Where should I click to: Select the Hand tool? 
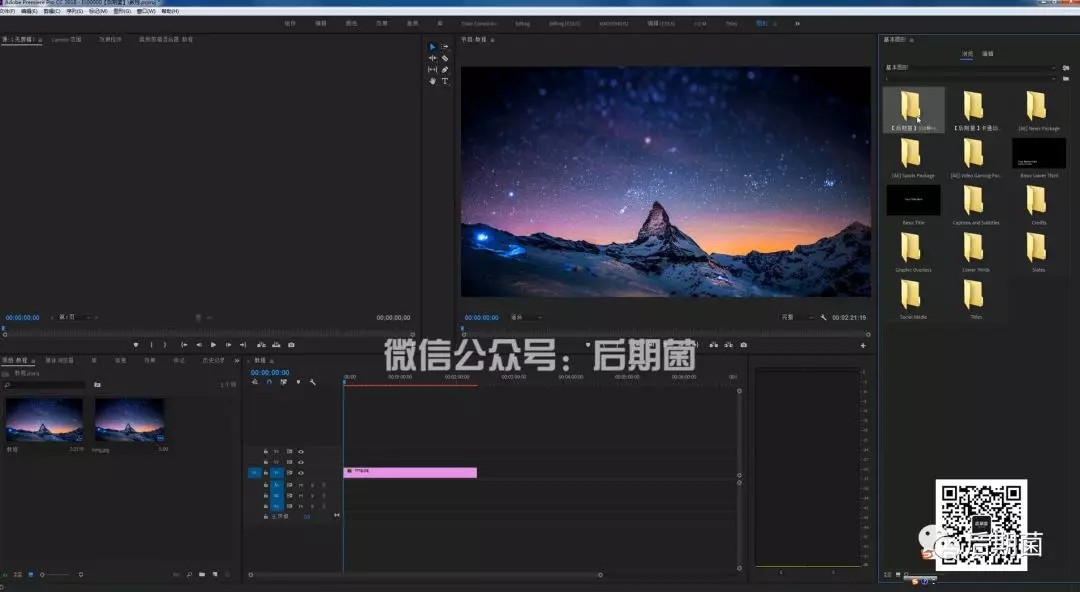click(432, 81)
